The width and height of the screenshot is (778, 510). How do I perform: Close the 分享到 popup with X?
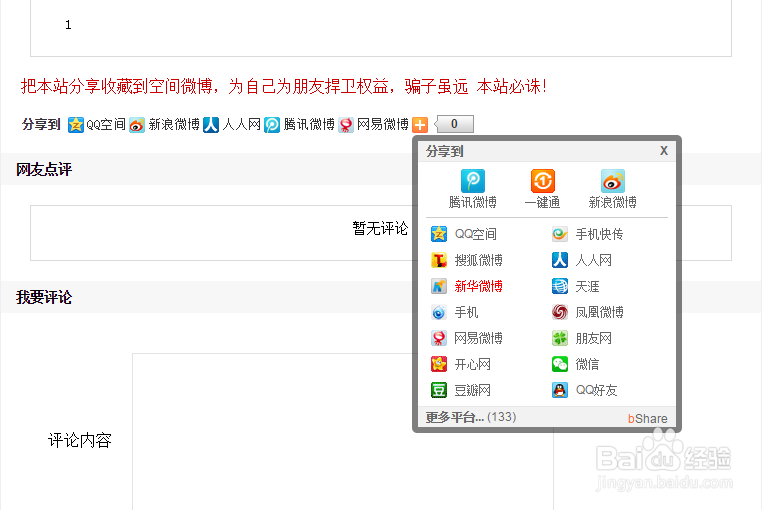click(664, 151)
